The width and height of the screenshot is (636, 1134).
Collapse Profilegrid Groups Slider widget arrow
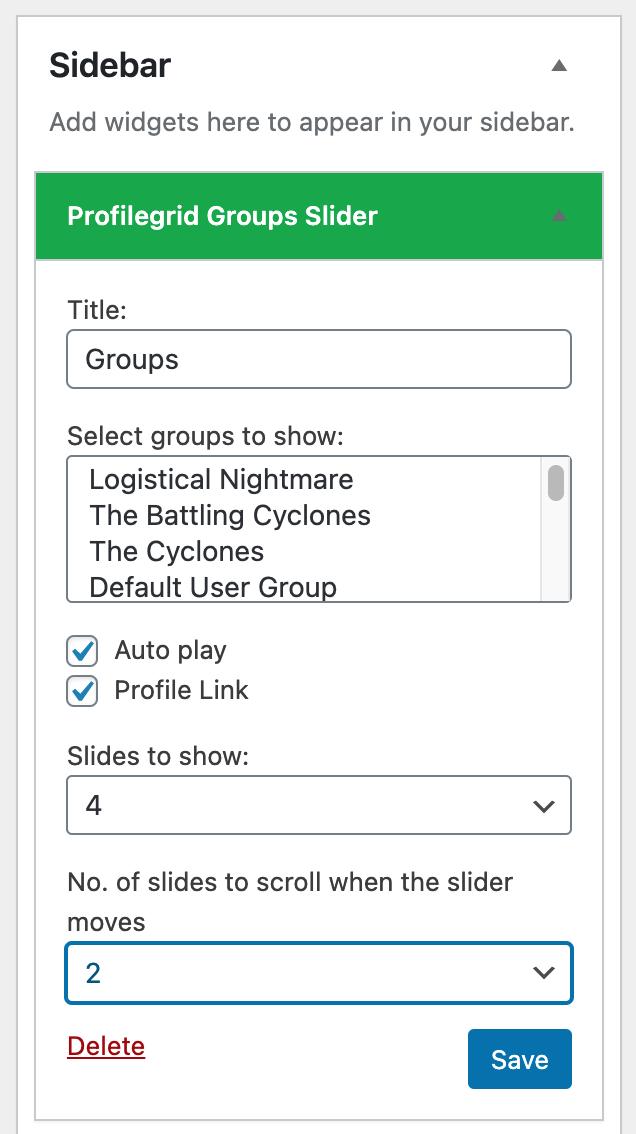pyautogui.click(x=559, y=216)
